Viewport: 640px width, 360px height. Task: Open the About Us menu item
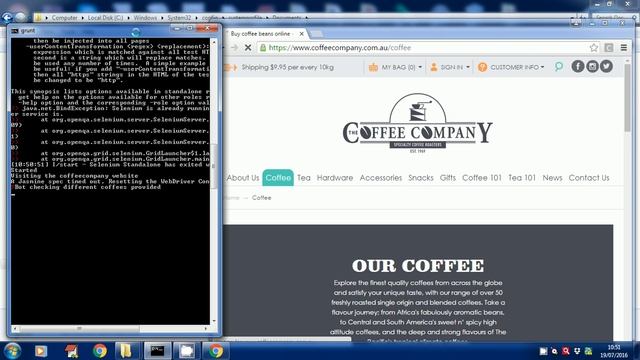(243, 178)
